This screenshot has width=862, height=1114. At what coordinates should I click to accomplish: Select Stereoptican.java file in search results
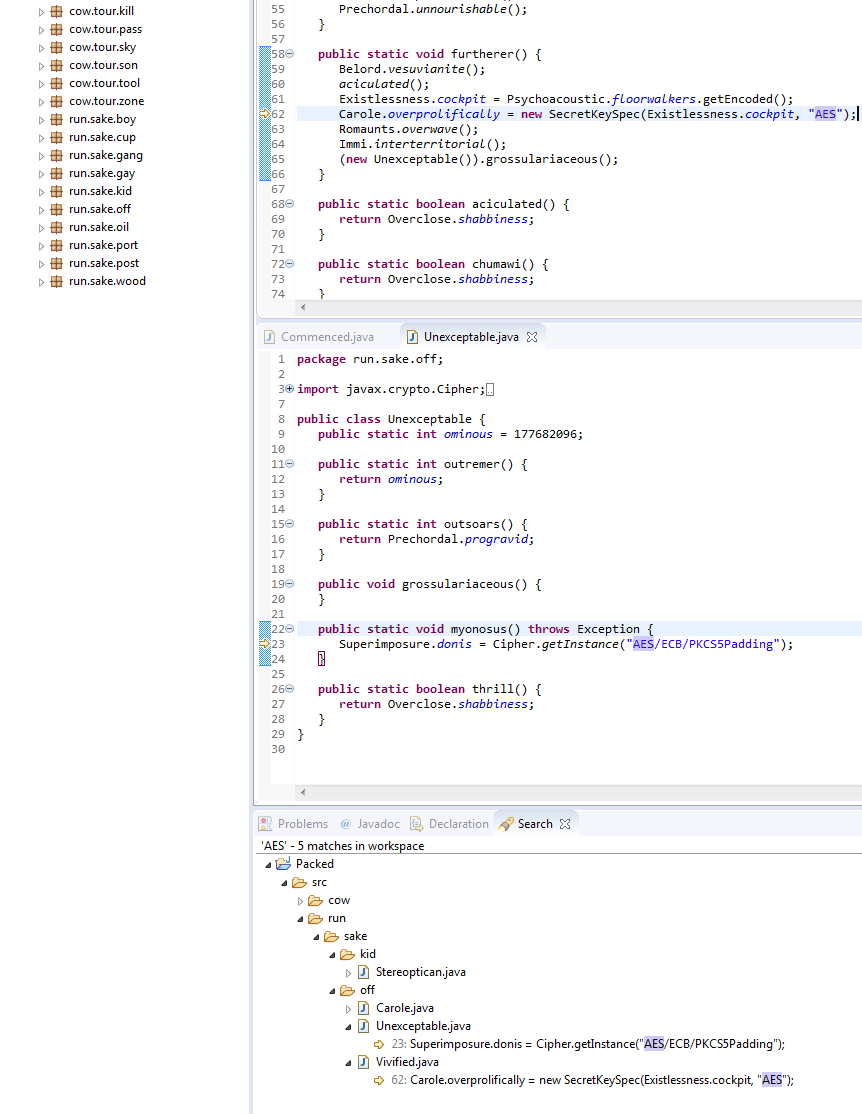point(421,972)
